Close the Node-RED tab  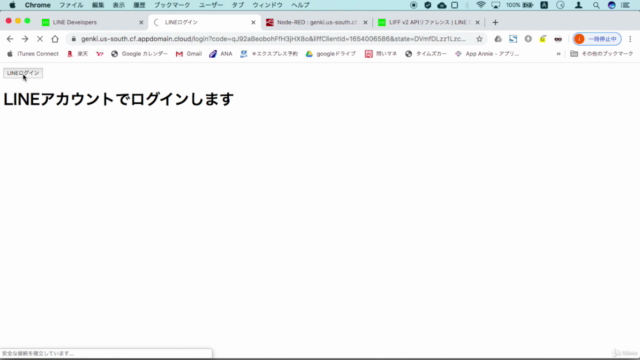[365, 22]
